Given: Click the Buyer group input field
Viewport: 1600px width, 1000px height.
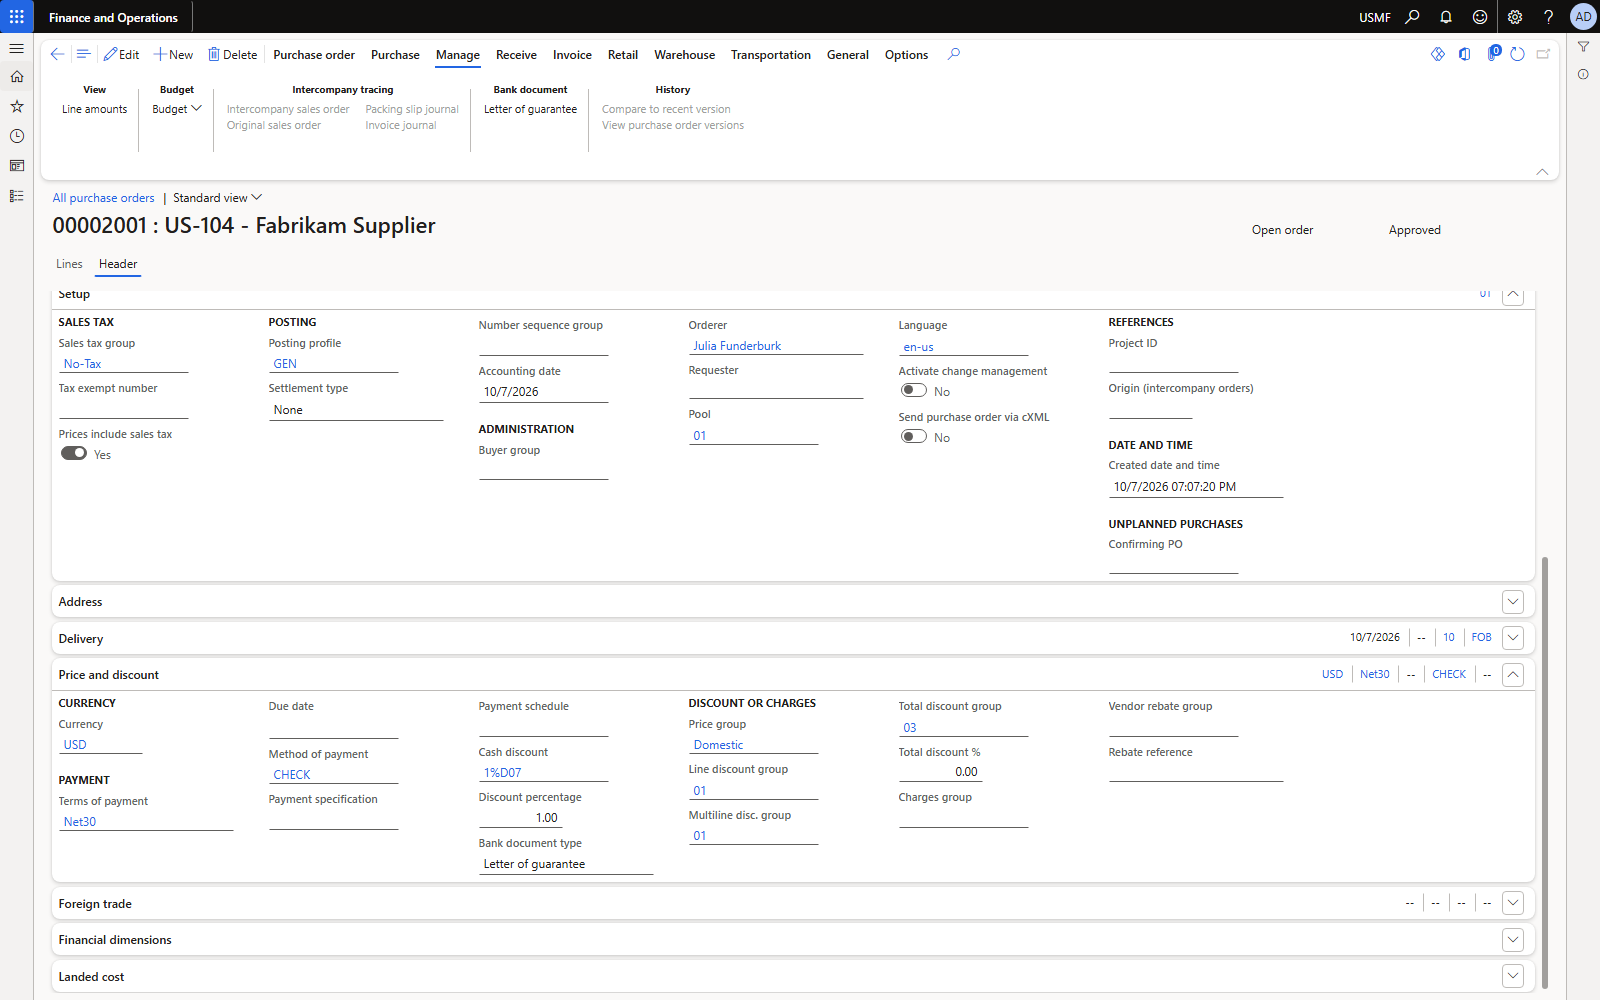Looking at the screenshot, I should [543, 470].
